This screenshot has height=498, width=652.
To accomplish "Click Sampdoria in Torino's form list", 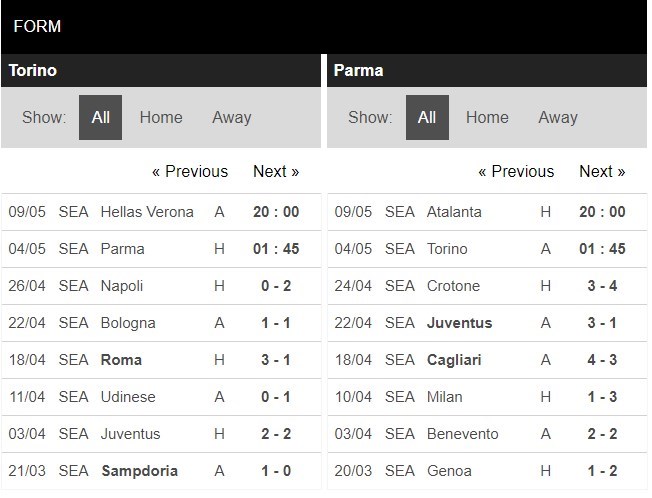I will point(139,471).
